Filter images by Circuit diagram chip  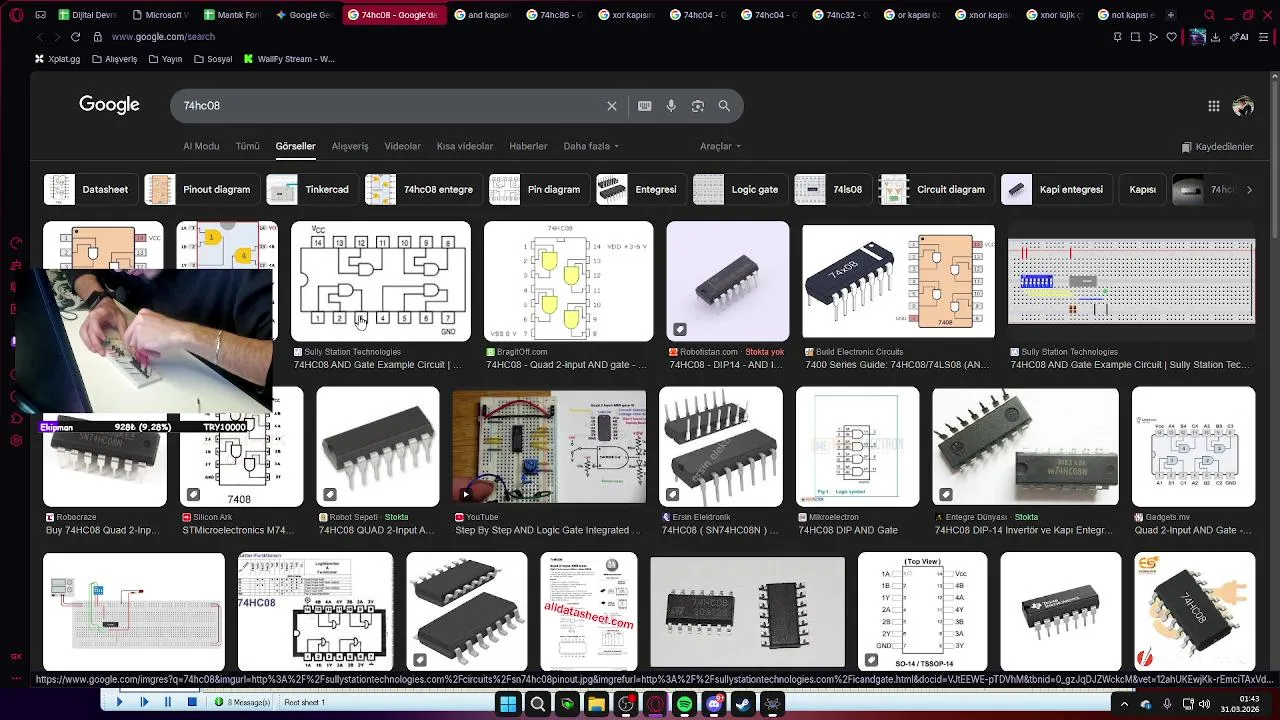[x=935, y=189]
